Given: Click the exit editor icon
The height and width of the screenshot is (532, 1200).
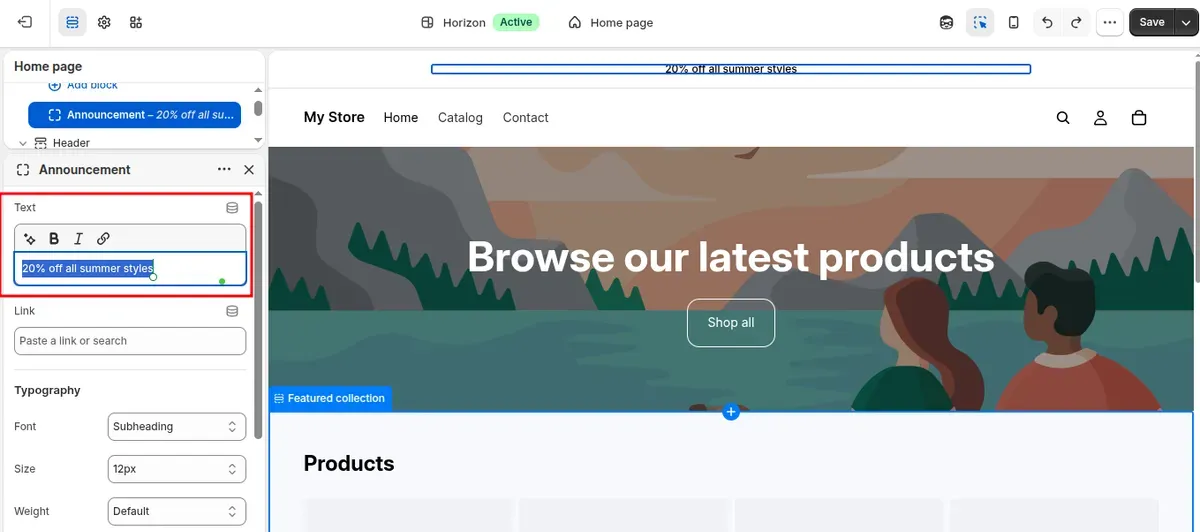Looking at the screenshot, I should (x=25, y=22).
